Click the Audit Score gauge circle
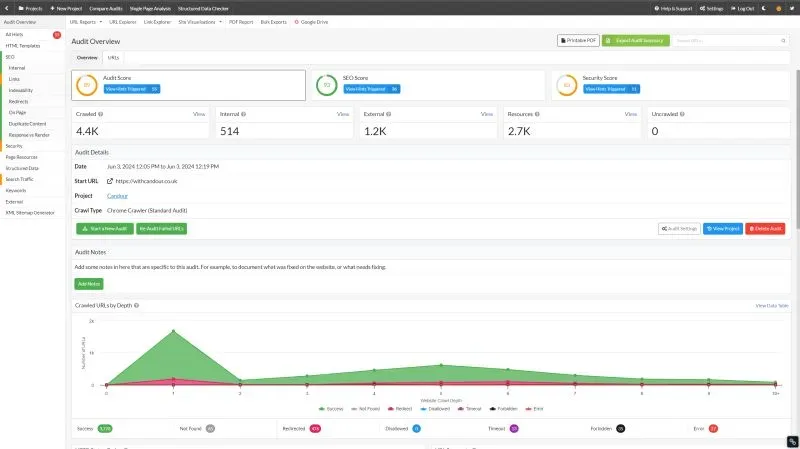 point(87,85)
